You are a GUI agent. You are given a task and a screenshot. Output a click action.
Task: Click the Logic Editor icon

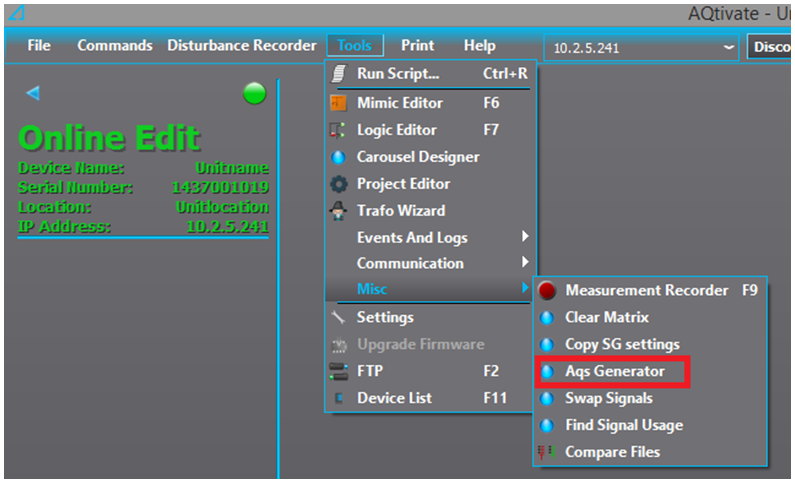pyautogui.click(x=338, y=130)
